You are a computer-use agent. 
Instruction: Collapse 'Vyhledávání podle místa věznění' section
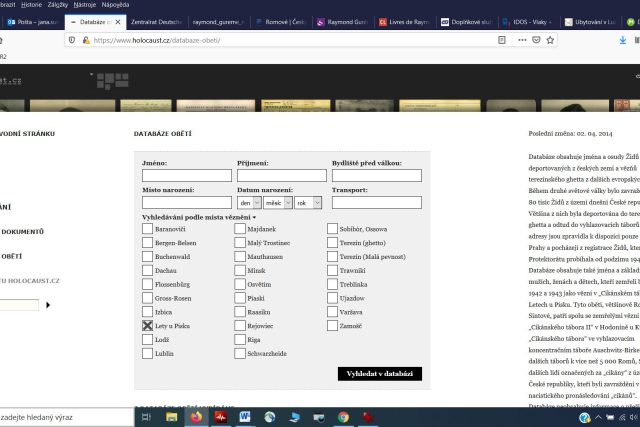(x=200, y=216)
